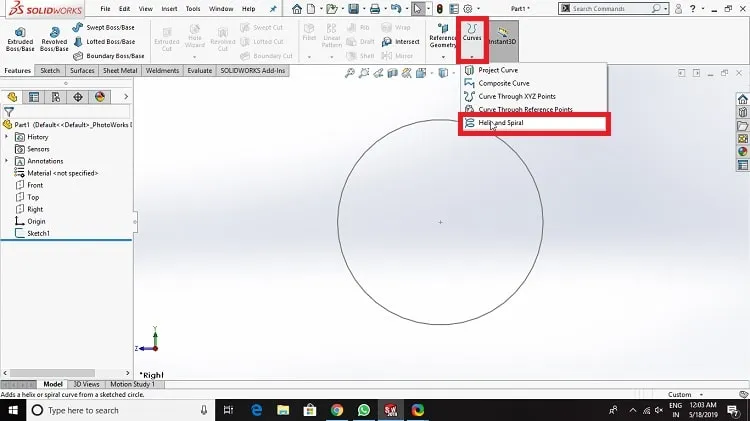This screenshot has width=750, height=421.
Task: Switch to the Sketch tab
Action: (x=50, y=70)
